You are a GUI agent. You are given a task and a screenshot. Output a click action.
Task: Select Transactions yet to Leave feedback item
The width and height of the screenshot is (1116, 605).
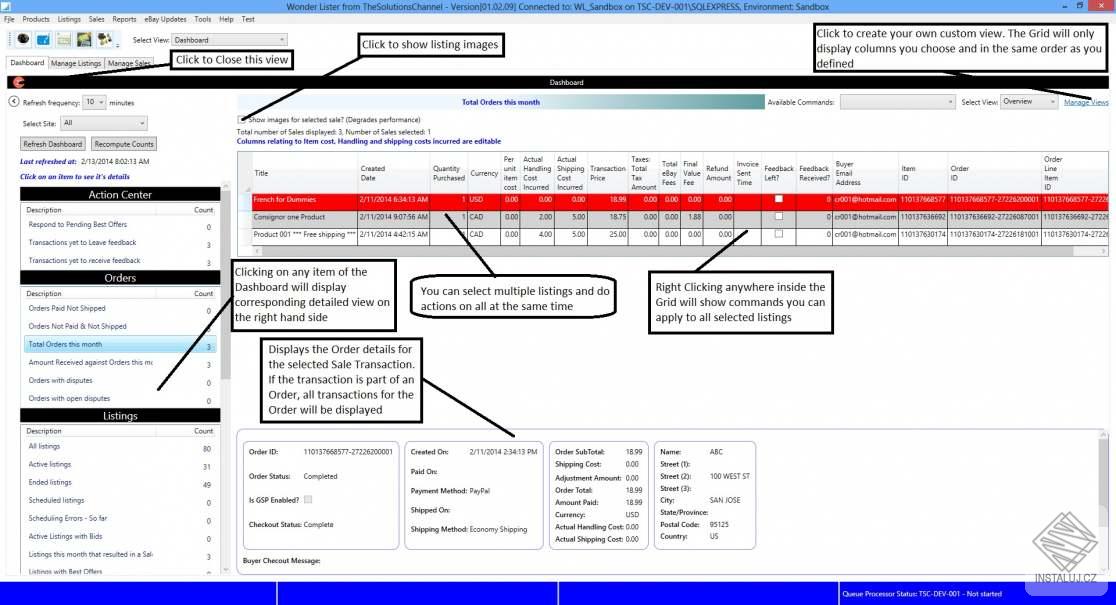coord(119,243)
